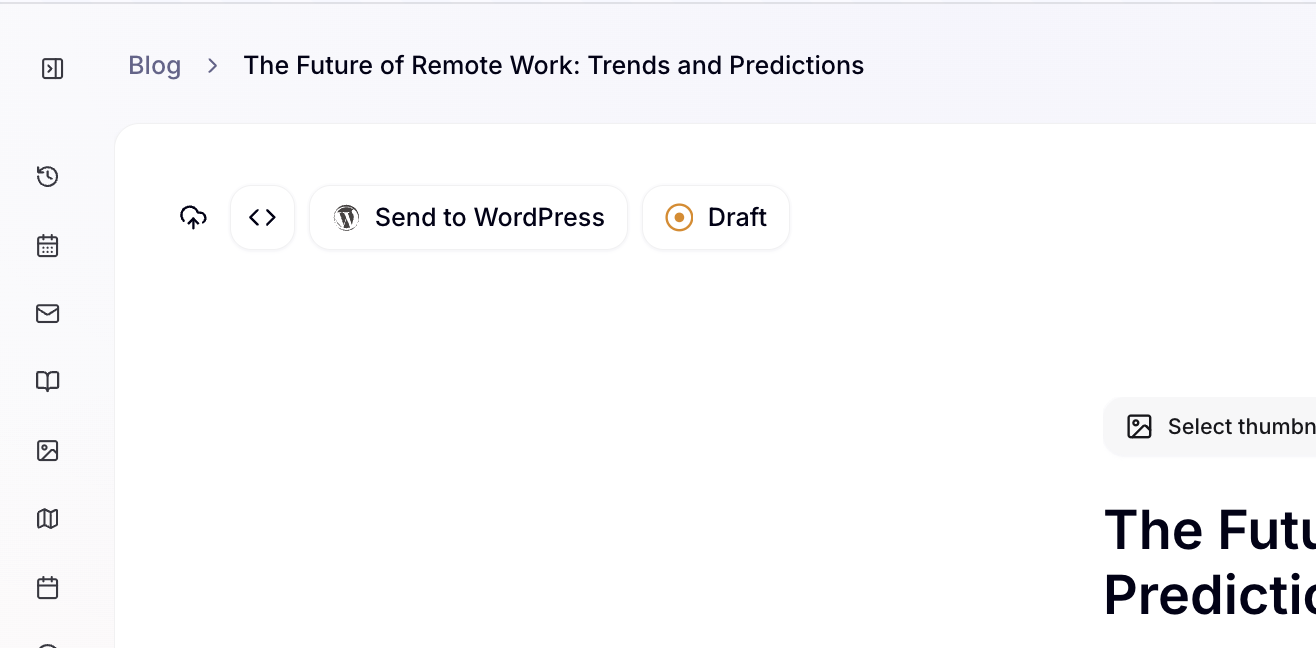This screenshot has width=1316, height=648.
Task: Click the WordPress logo icon
Action: pyautogui.click(x=346, y=217)
